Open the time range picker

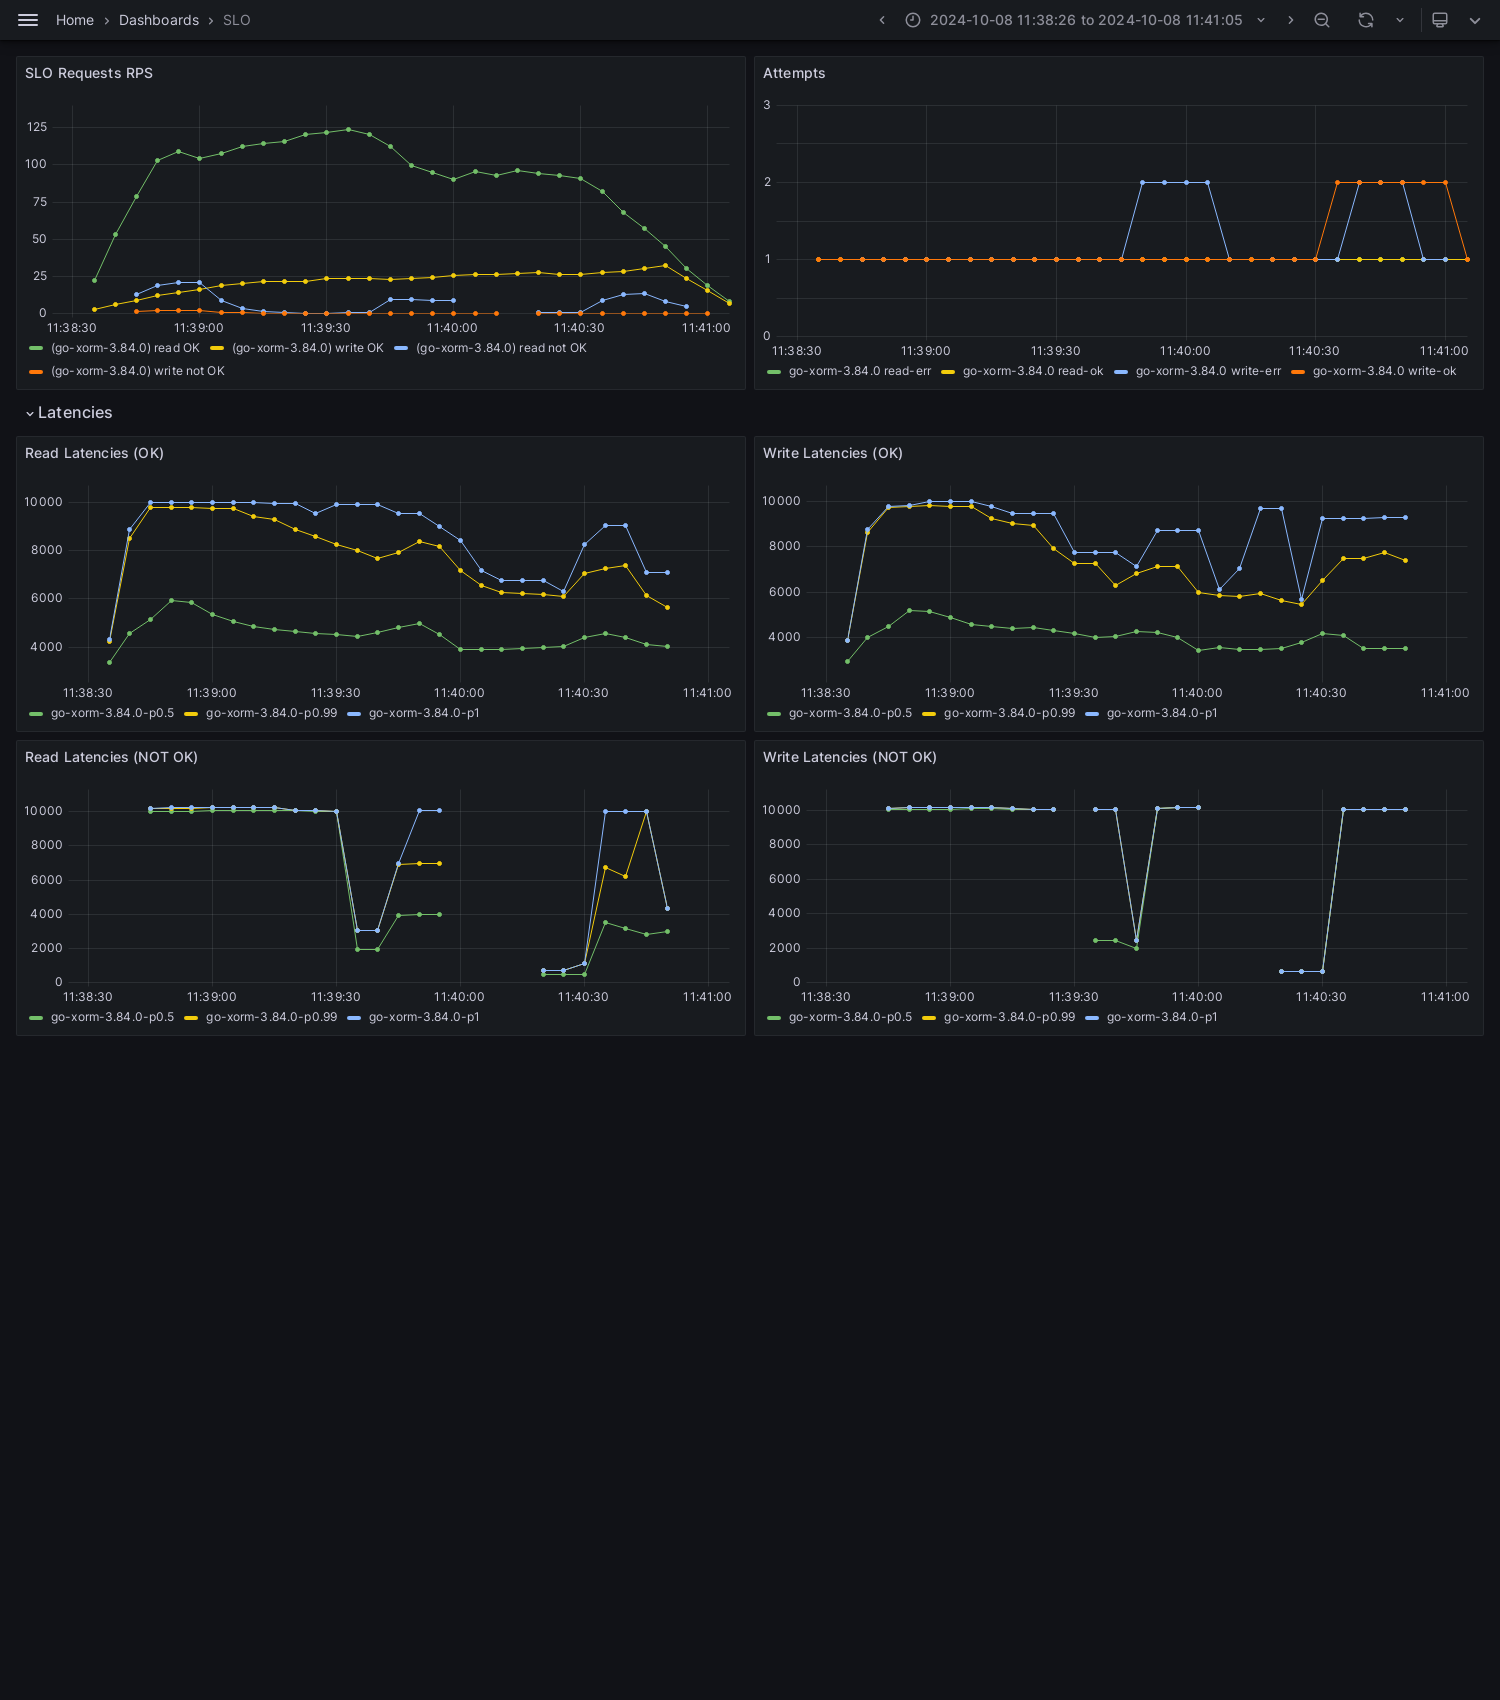click(1086, 20)
